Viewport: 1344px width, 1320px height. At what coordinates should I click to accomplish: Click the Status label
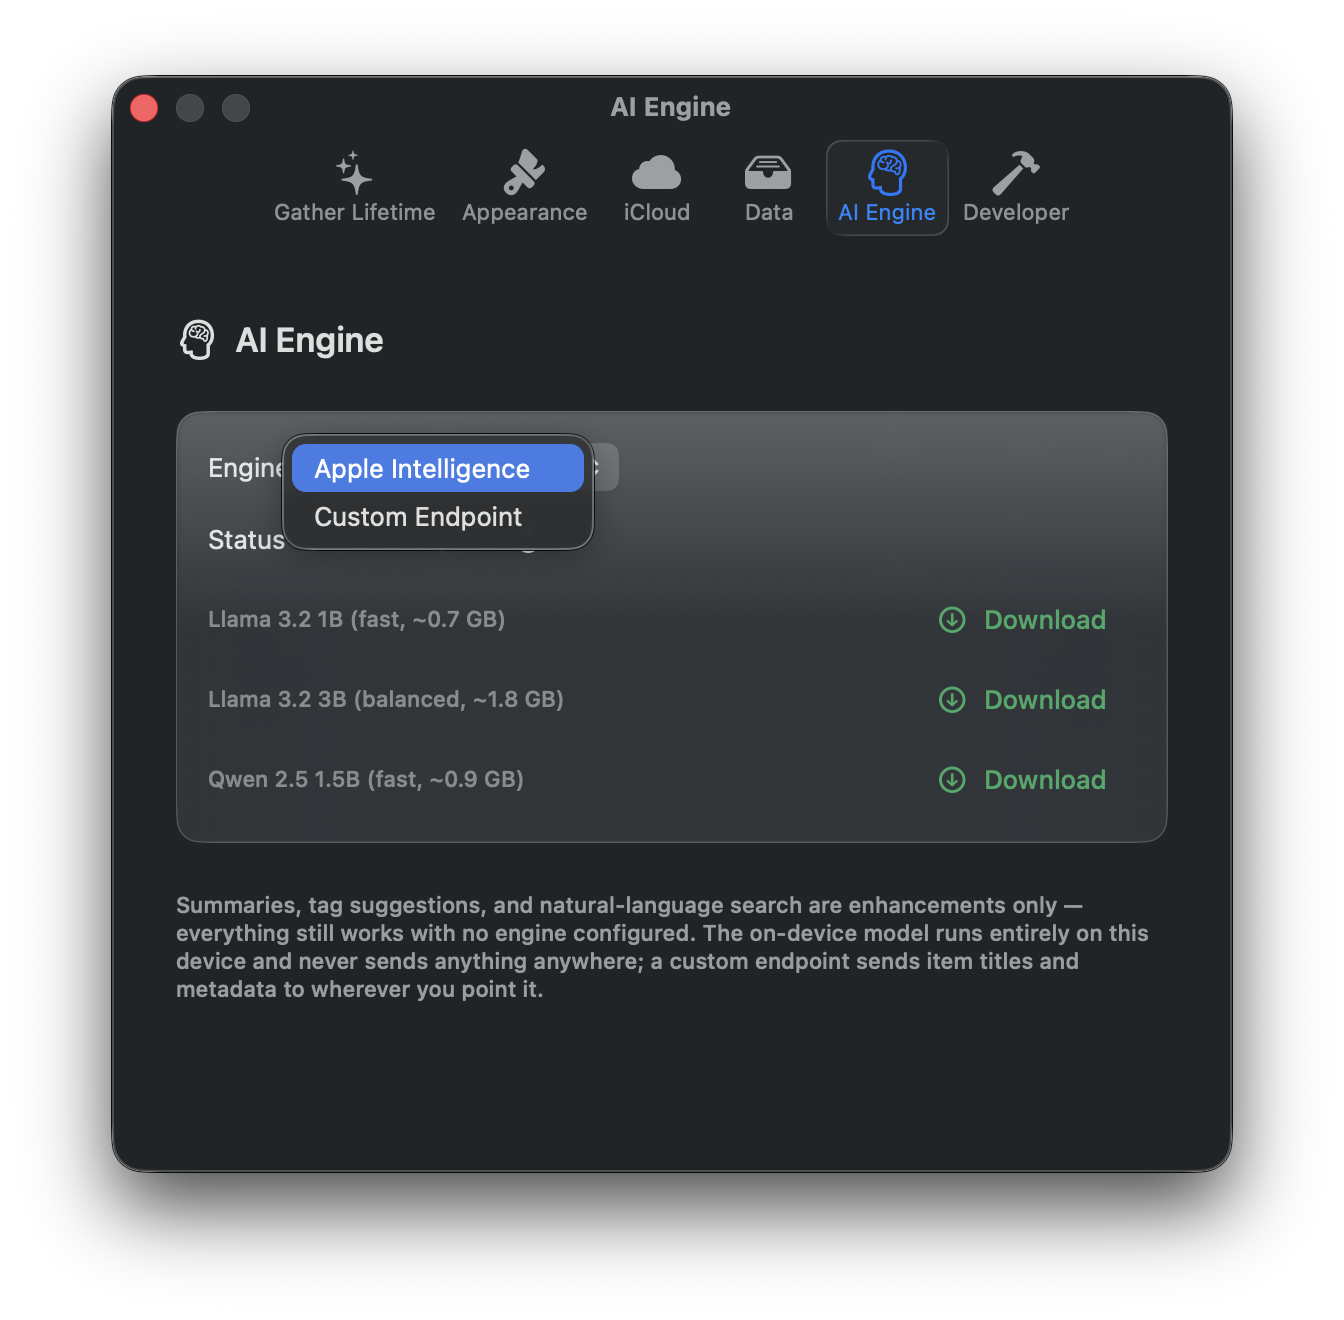(x=246, y=540)
